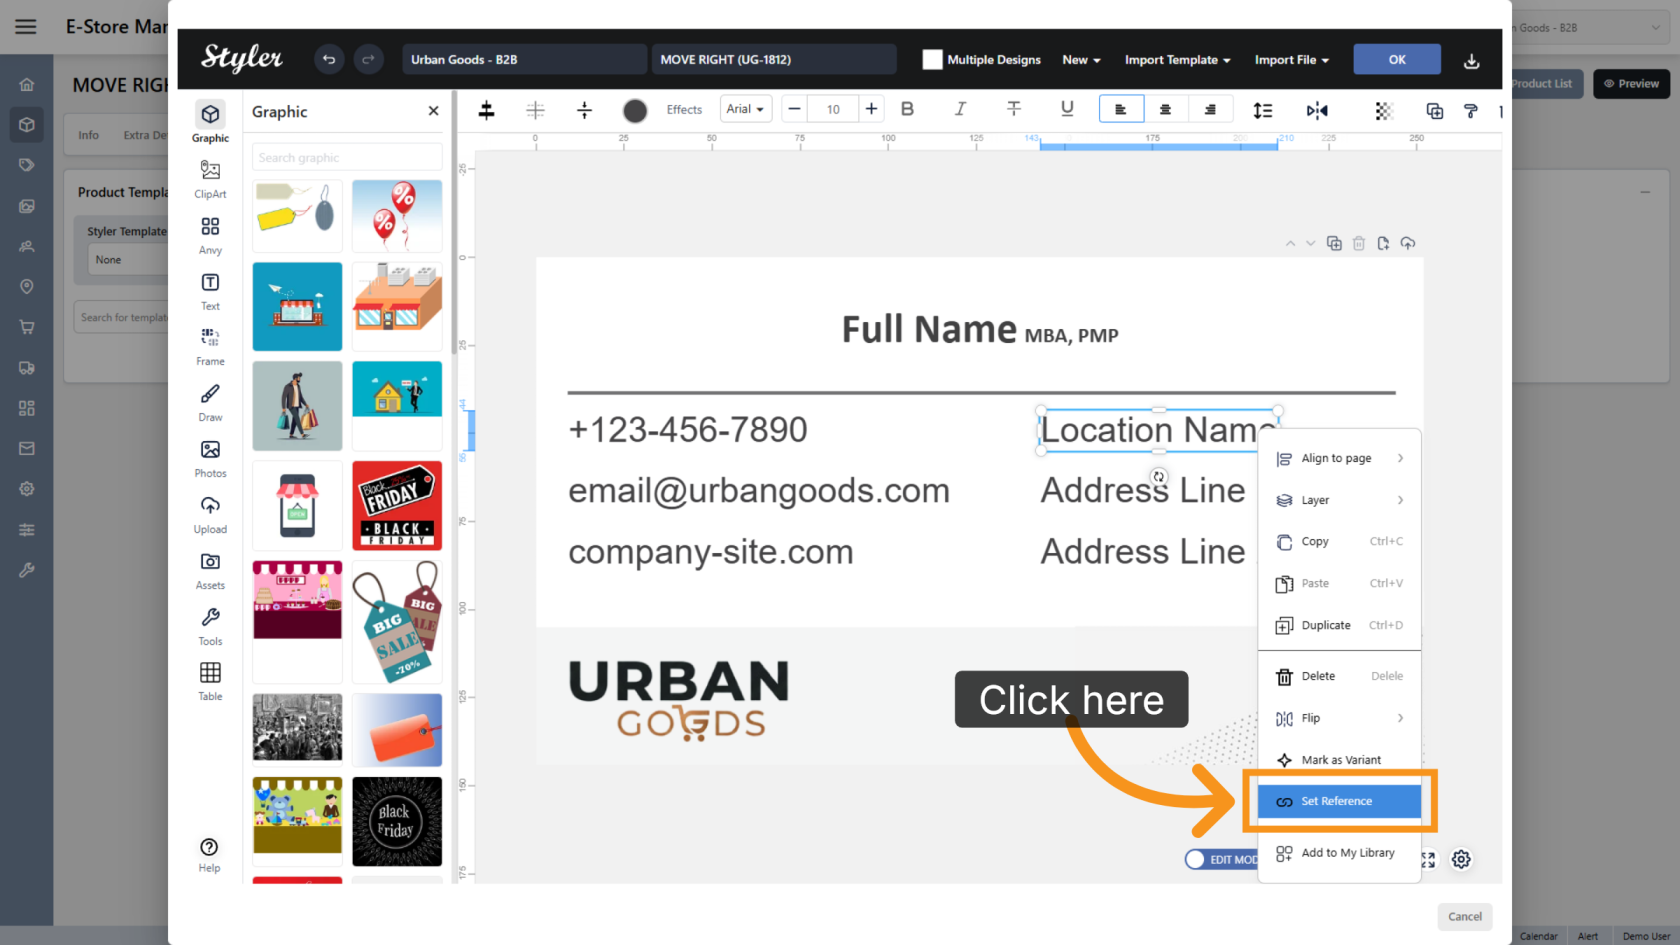This screenshot has height=945, width=1680.
Task: Open the Info tab behind the dialog
Action: click(x=89, y=135)
